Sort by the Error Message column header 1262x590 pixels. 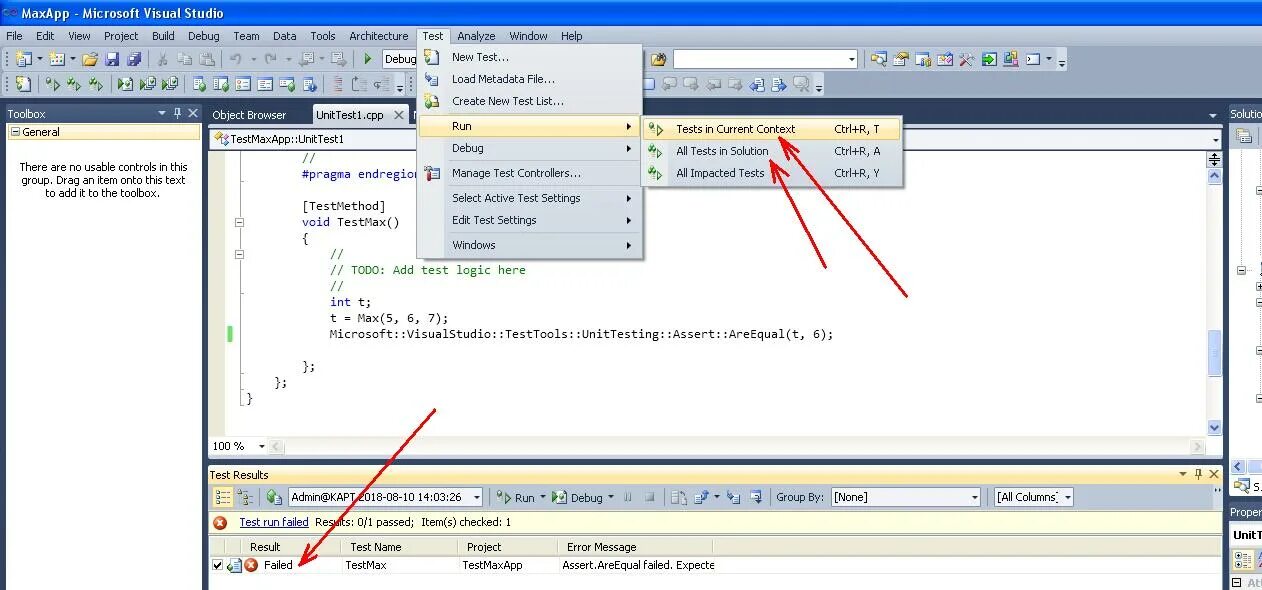click(635, 547)
